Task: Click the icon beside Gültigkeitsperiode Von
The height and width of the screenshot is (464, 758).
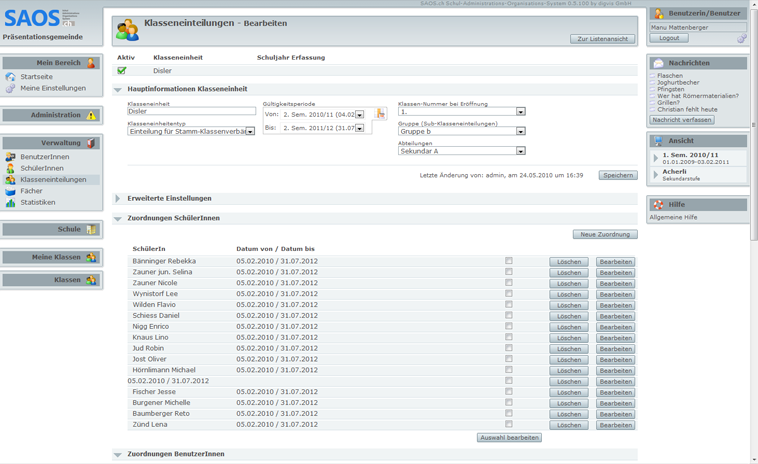Action: click(380, 114)
